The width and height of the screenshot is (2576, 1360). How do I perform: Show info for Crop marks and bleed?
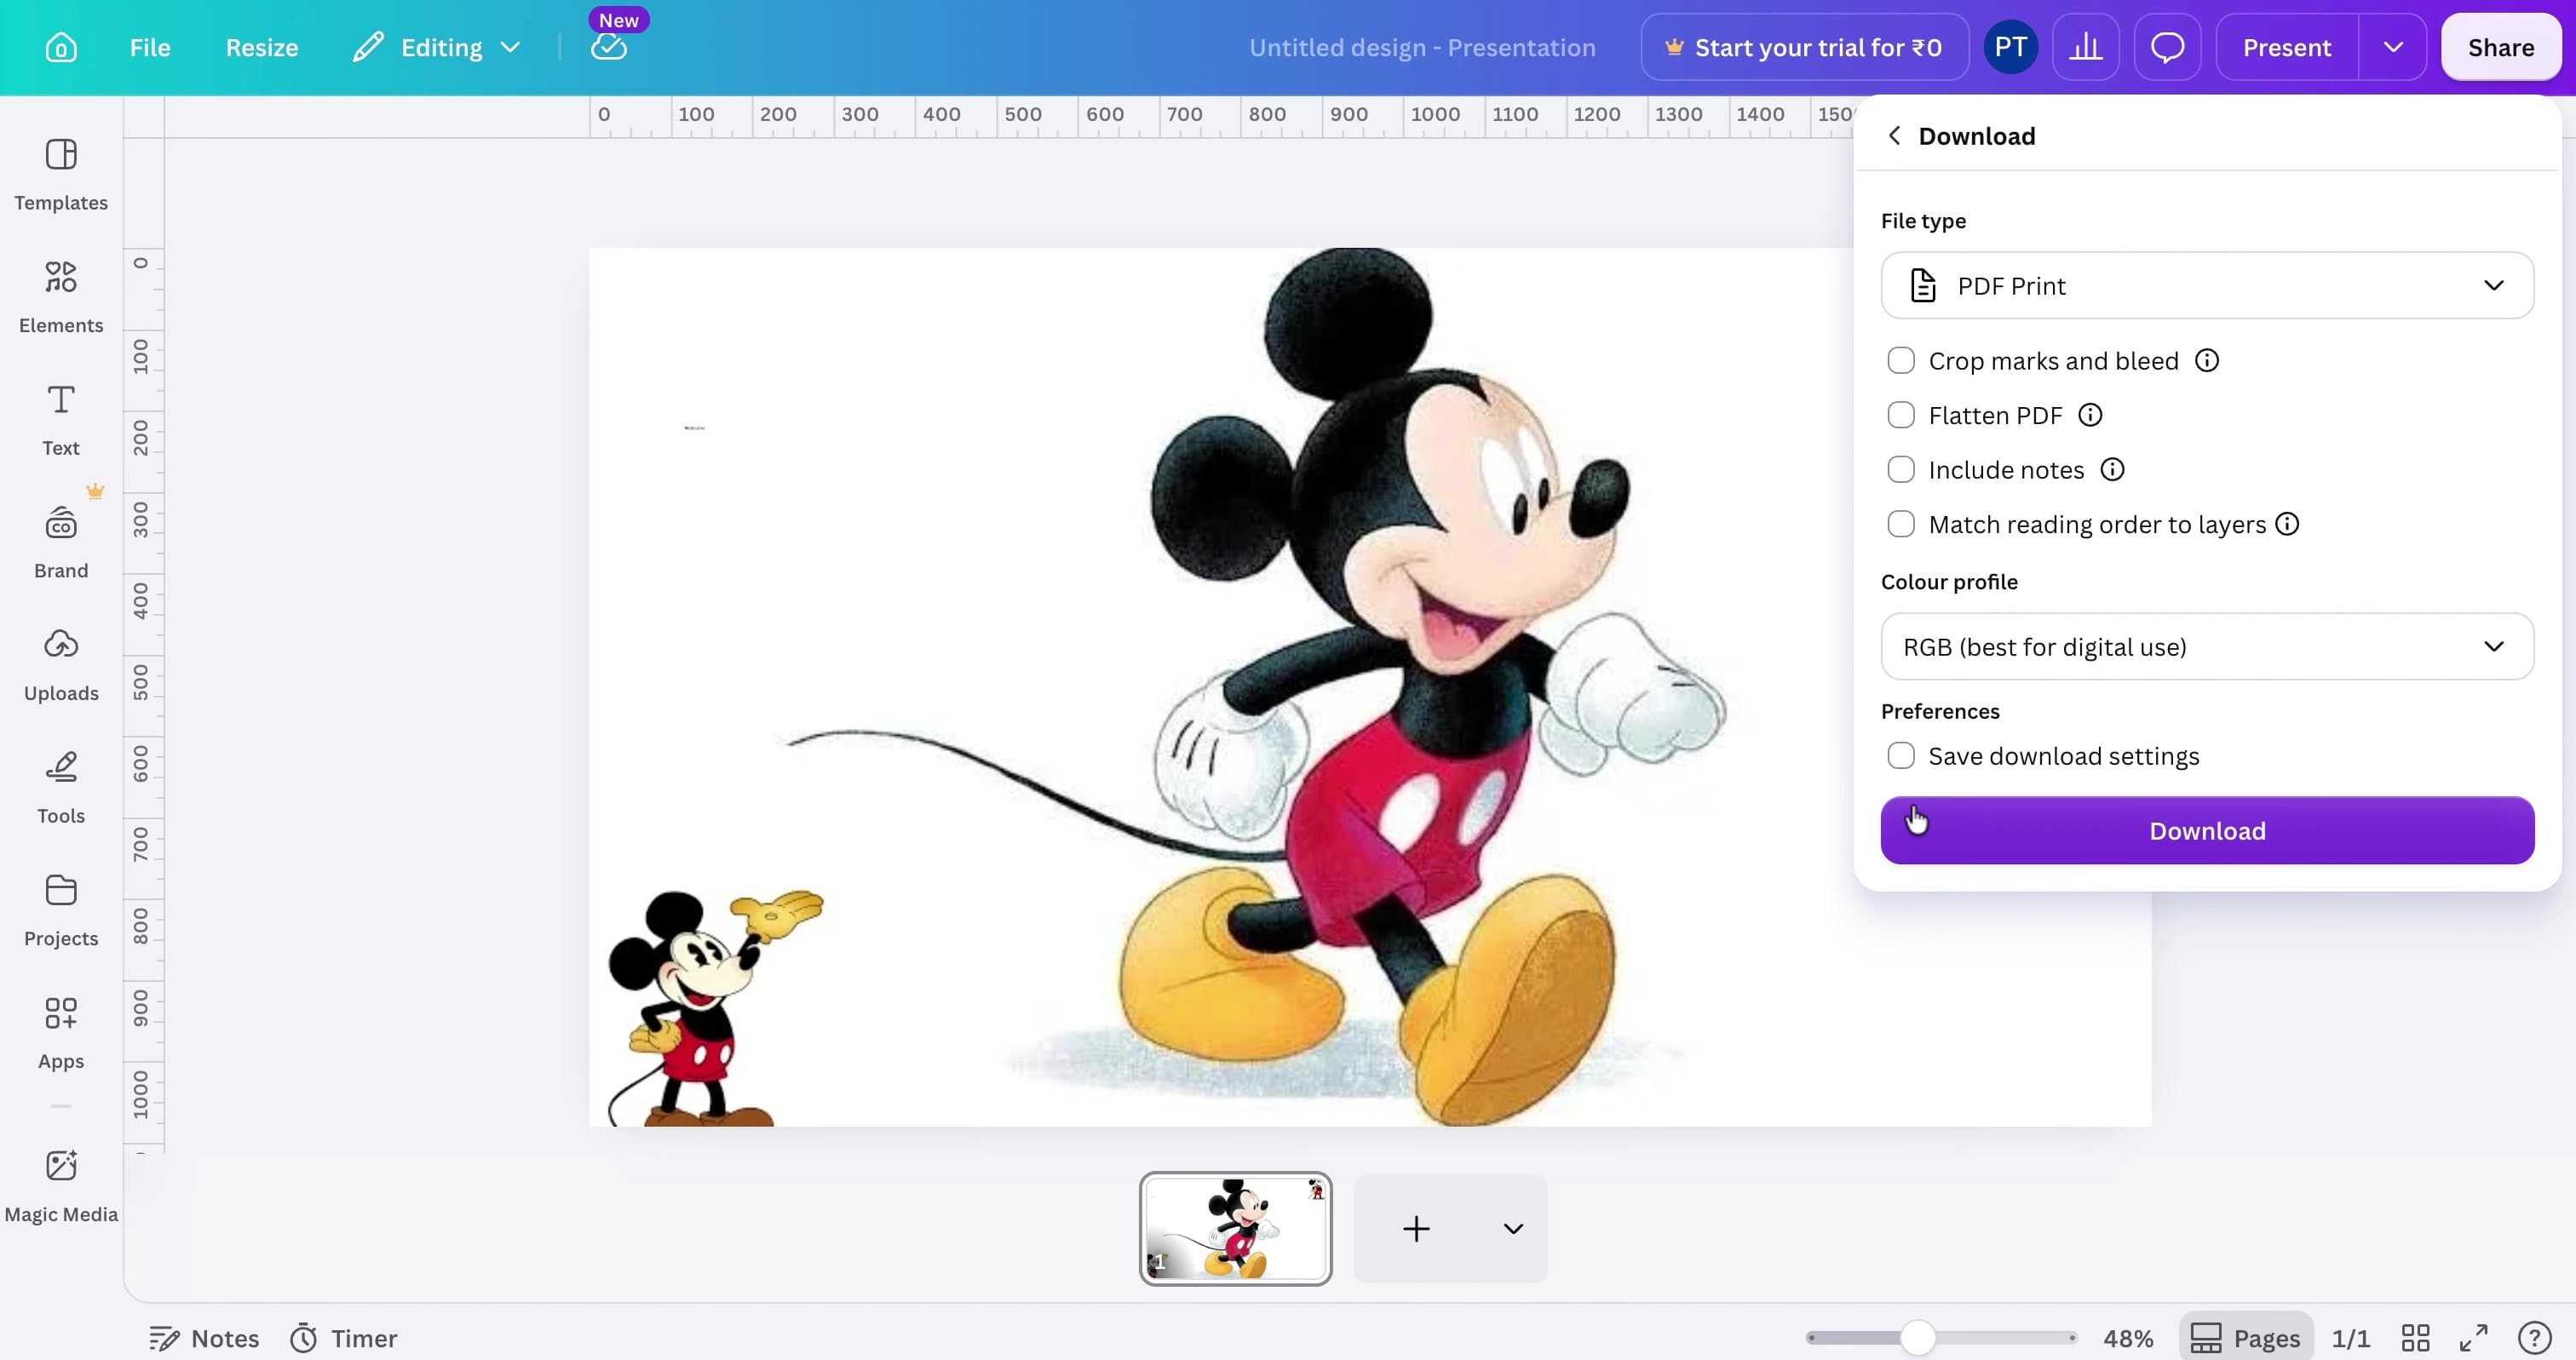pyautogui.click(x=2207, y=361)
